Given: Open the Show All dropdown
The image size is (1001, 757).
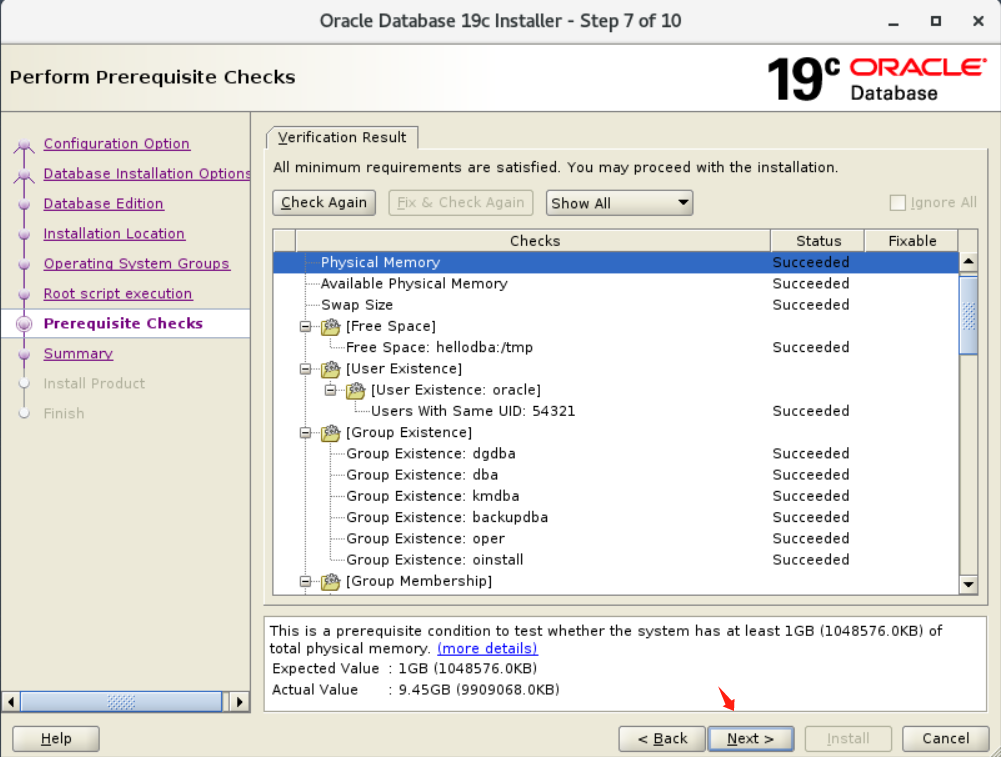Looking at the screenshot, I should (x=619, y=203).
